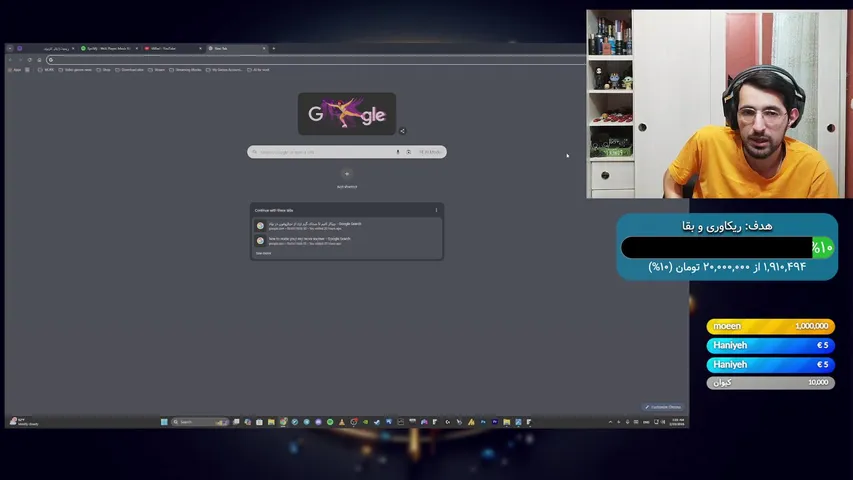Click the browser Back arrow
The width and height of the screenshot is (853, 480).
10,60
